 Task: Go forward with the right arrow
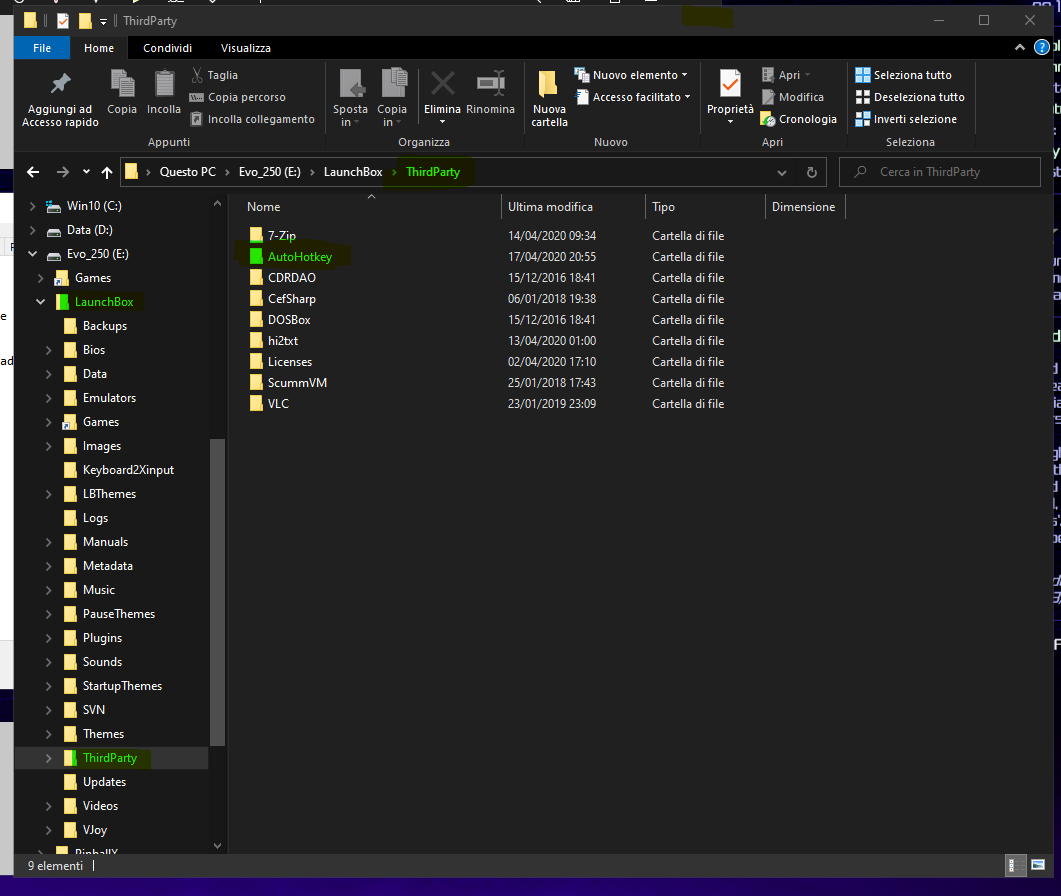pyautogui.click(x=62, y=172)
